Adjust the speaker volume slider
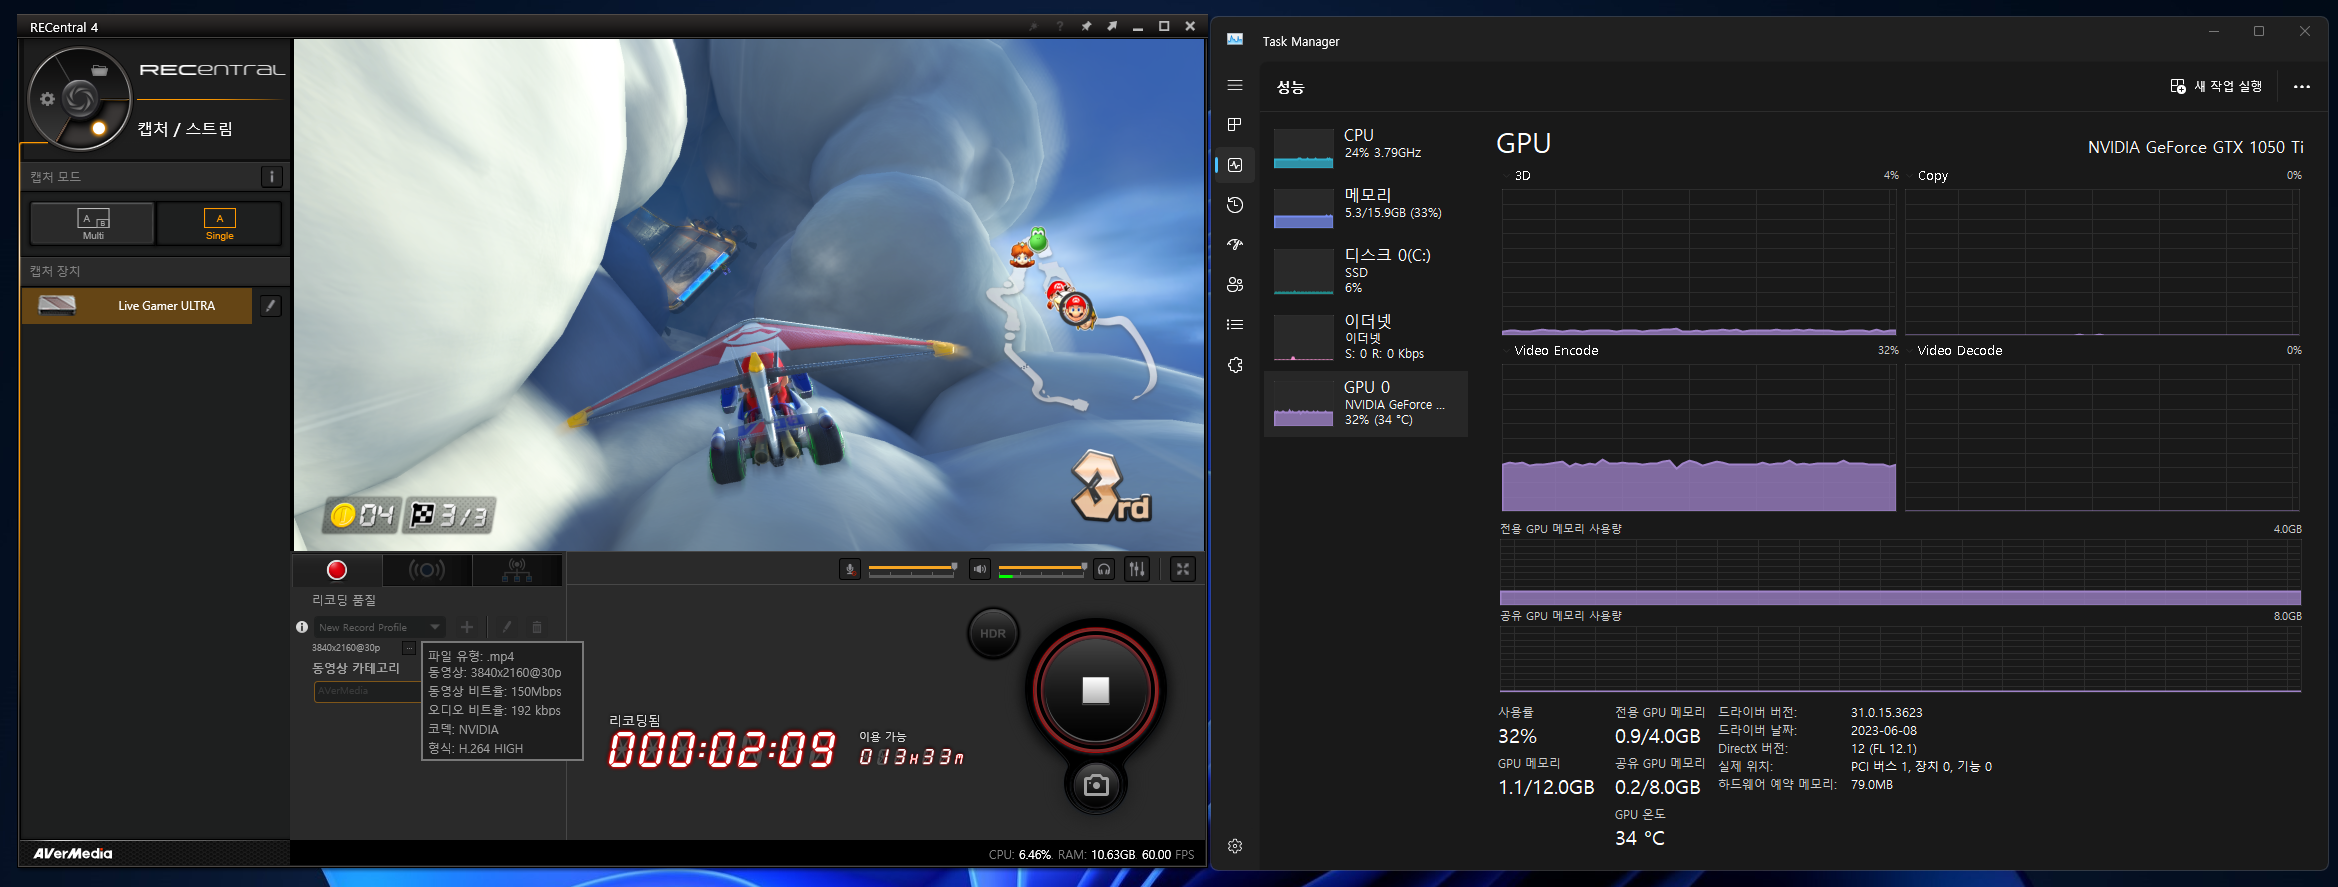The height and width of the screenshot is (887, 2338). click(x=1043, y=570)
